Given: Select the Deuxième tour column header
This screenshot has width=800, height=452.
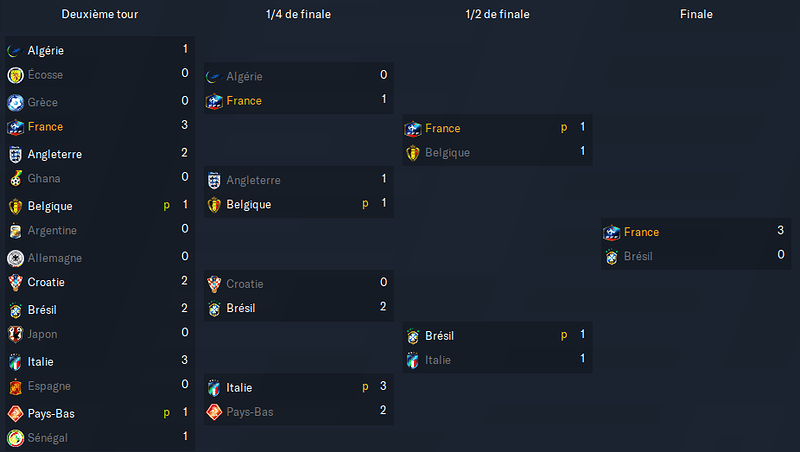Looking at the screenshot, I should click(x=100, y=14).
